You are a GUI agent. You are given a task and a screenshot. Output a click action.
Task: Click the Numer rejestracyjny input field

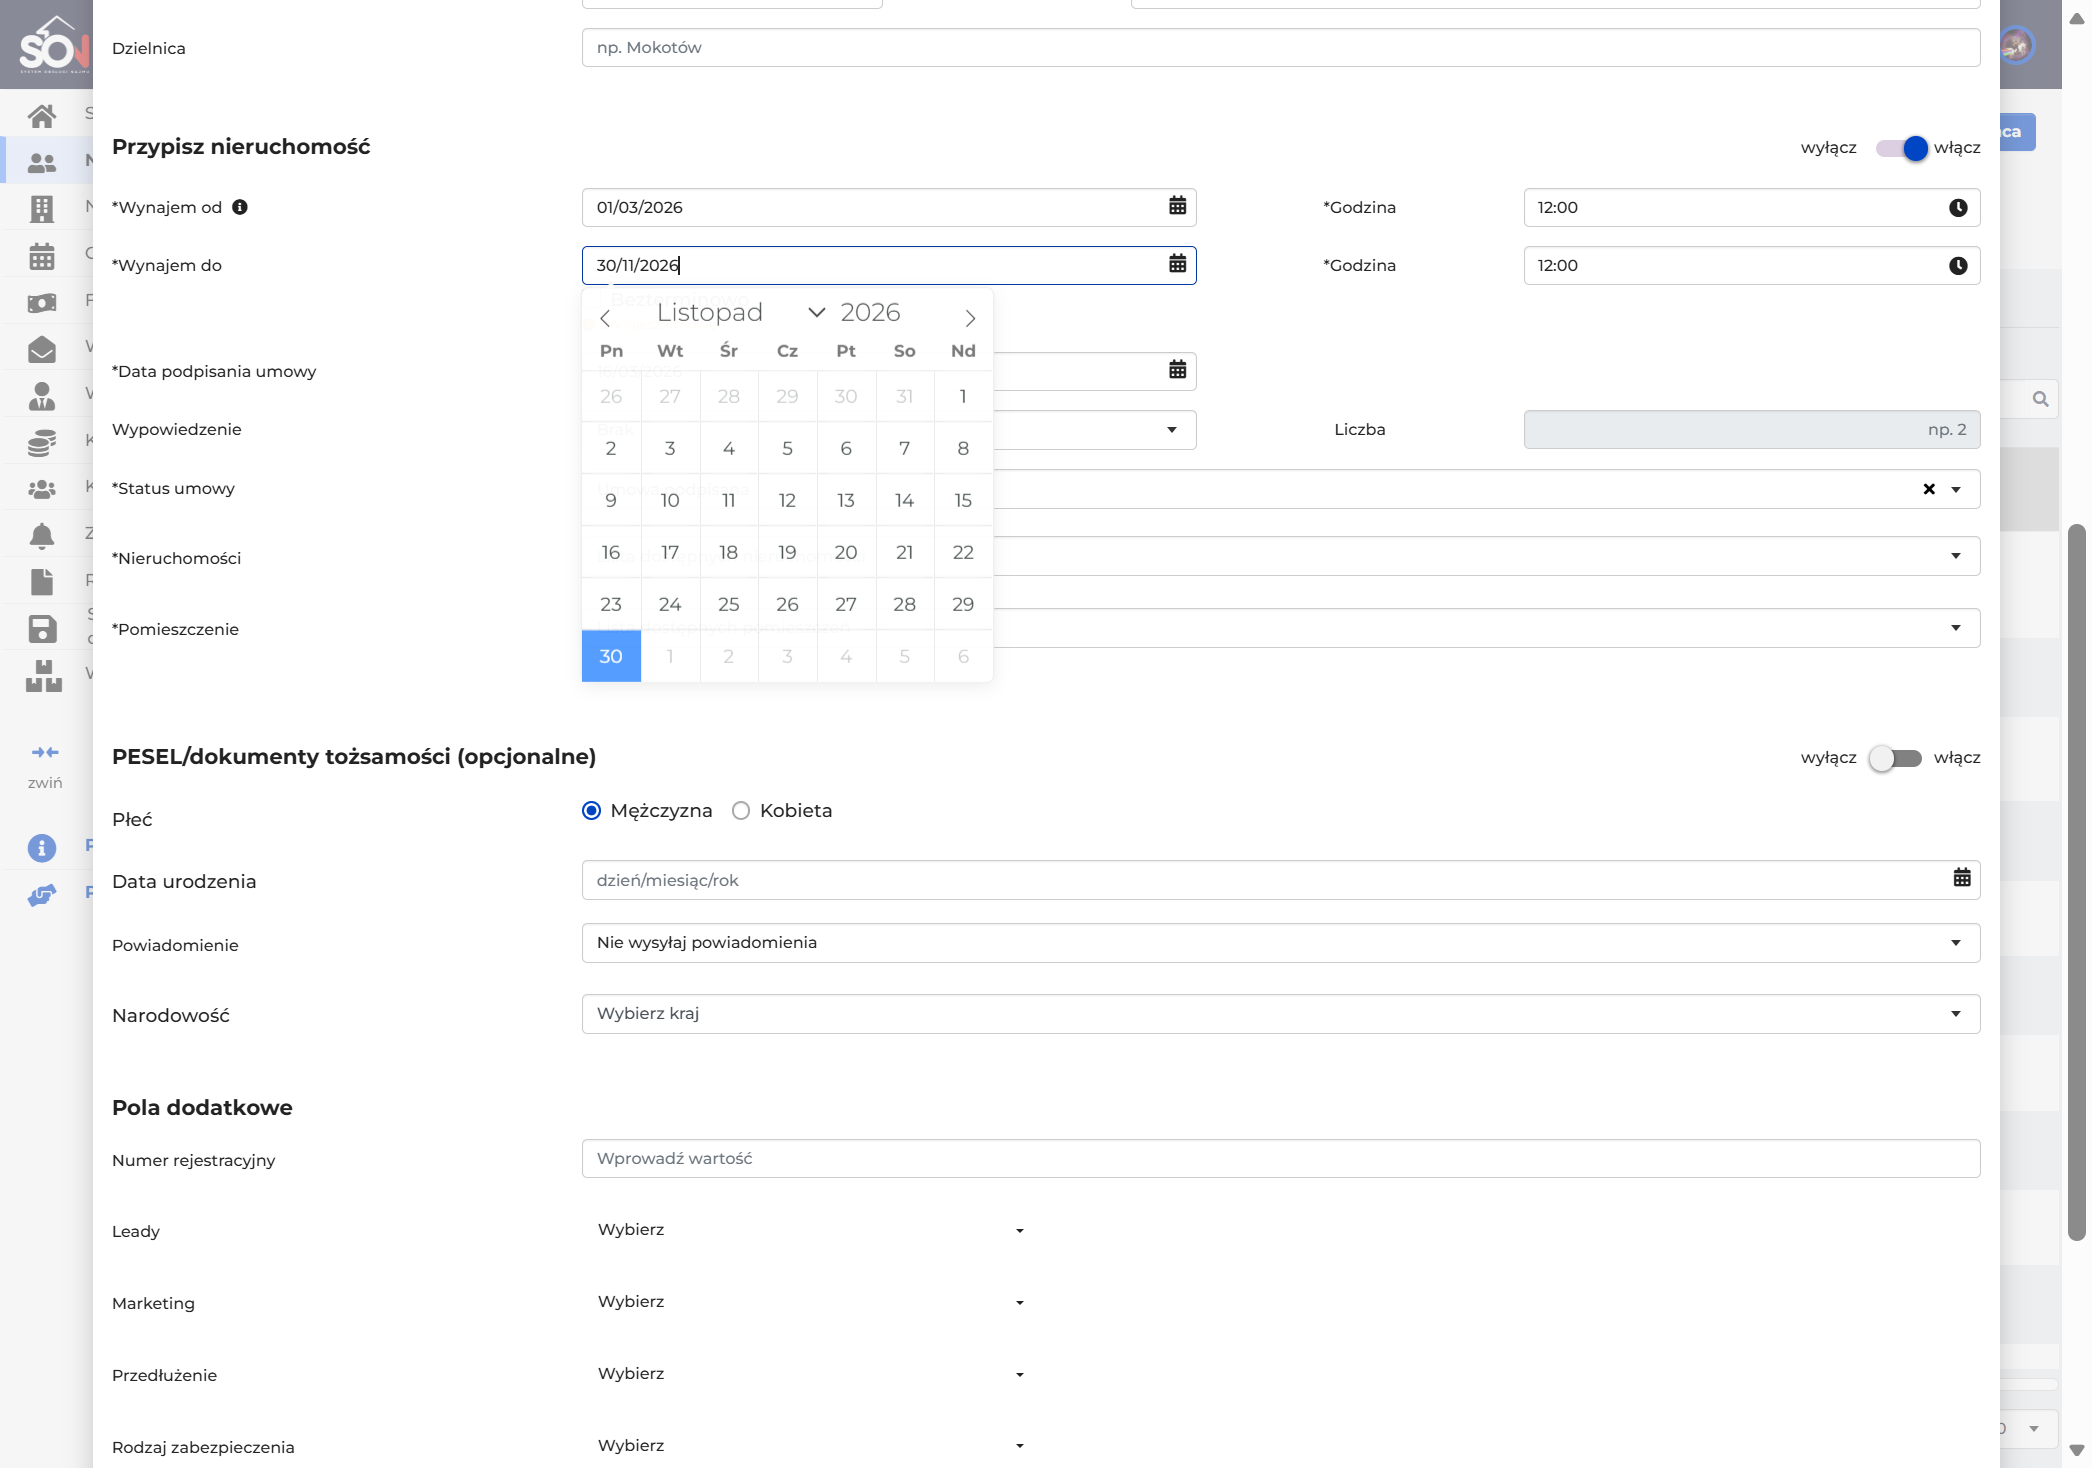click(x=1281, y=1159)
